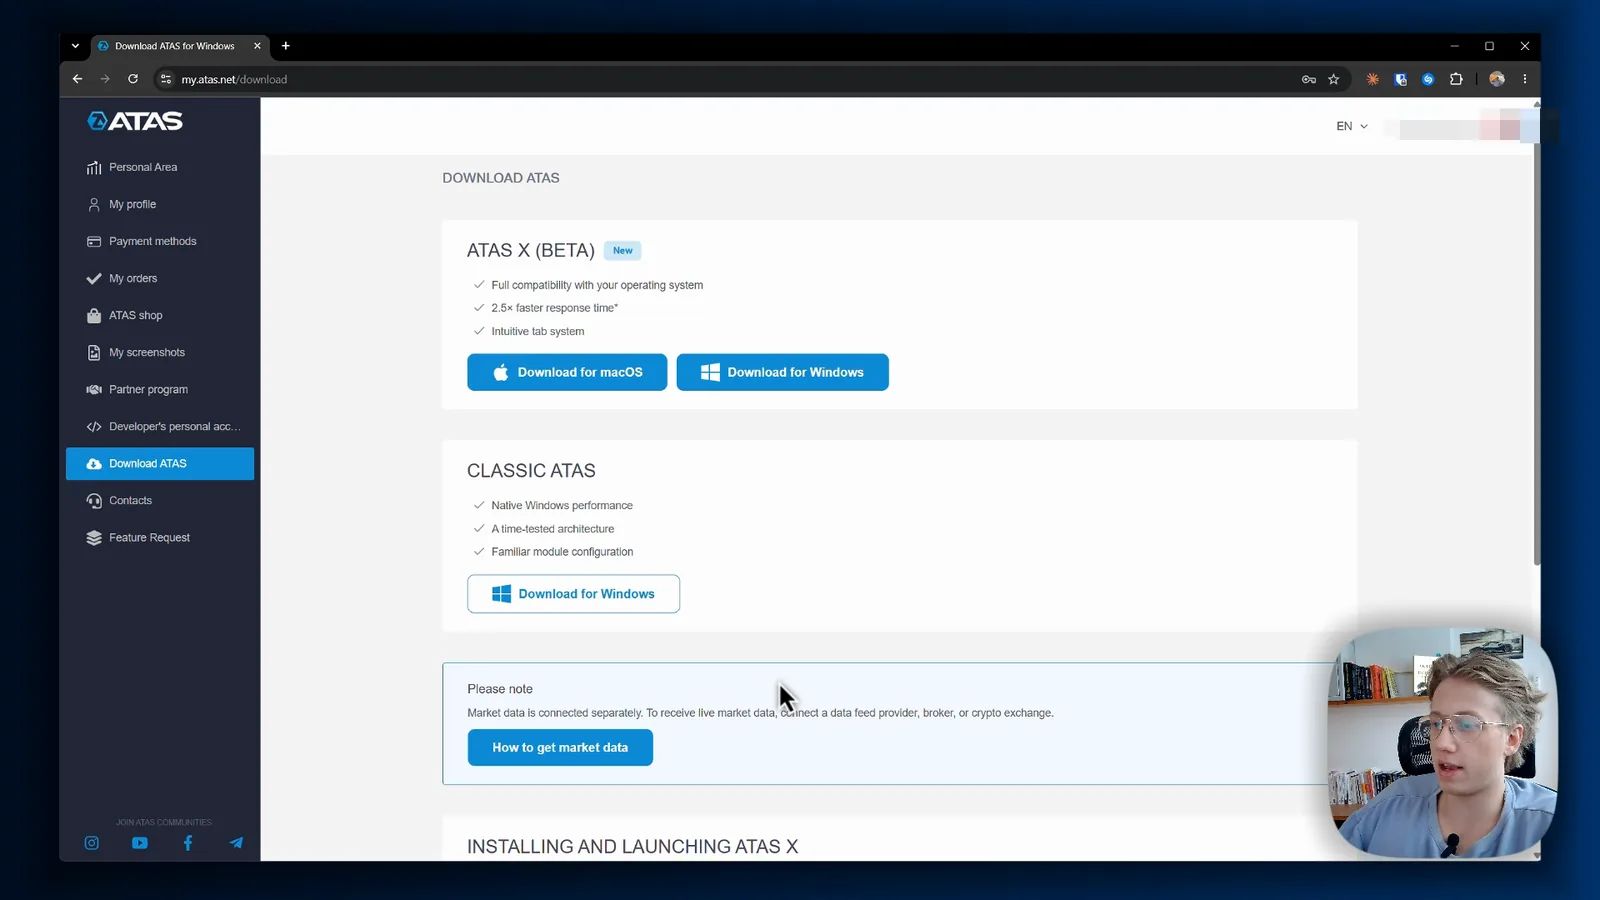The width and height of the screenshot is (1600, 900).
Task: Open the YouTube community icon
Action: pos(140,843)
